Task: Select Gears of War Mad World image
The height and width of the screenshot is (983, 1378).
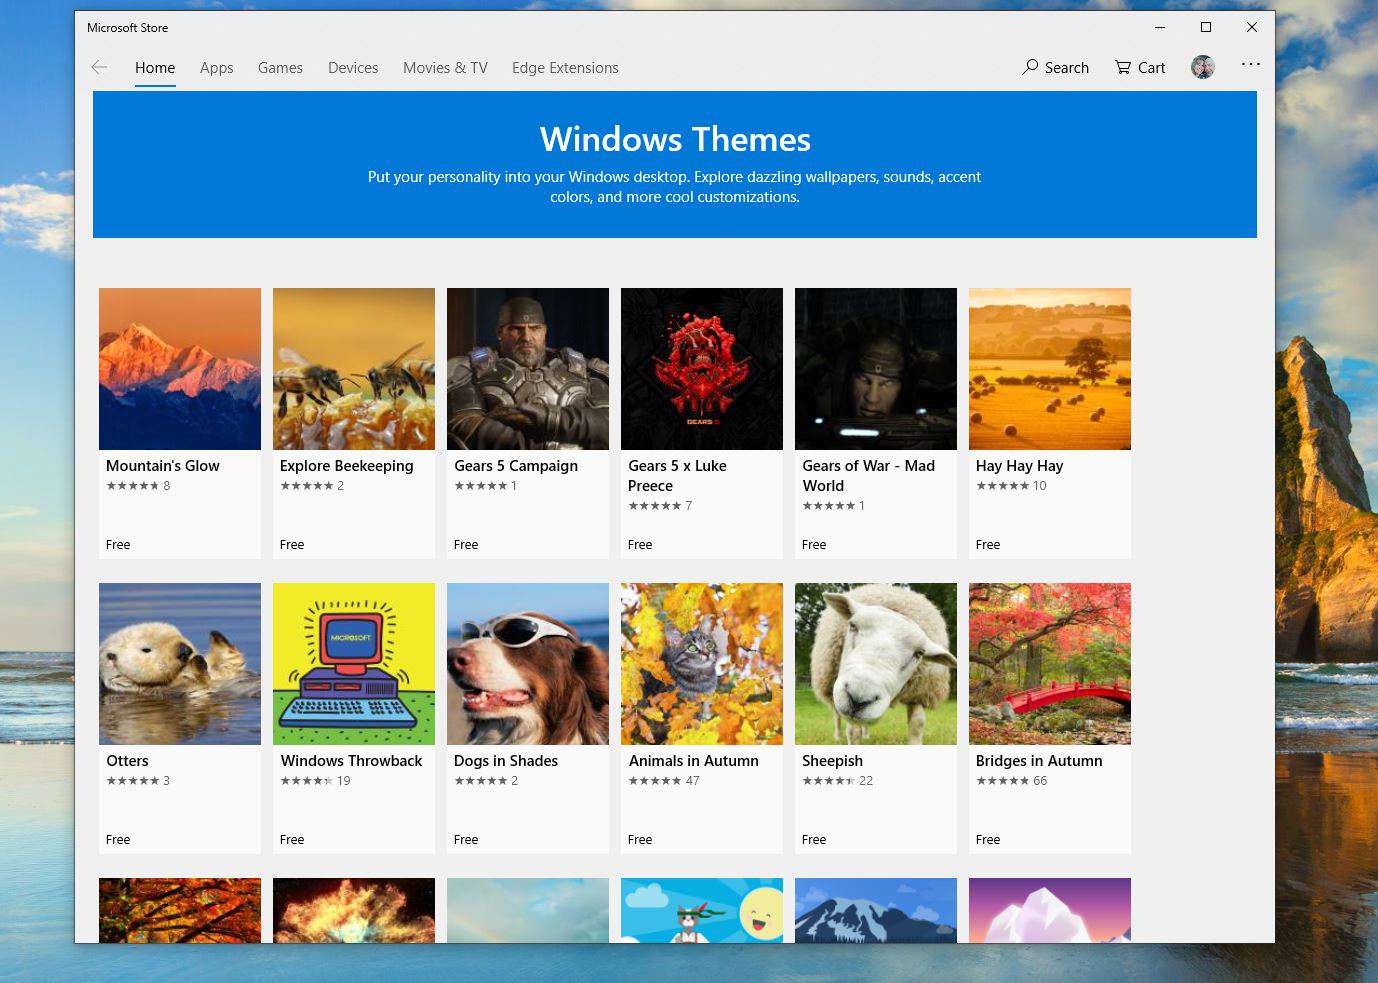Action: tap(876, 369)
